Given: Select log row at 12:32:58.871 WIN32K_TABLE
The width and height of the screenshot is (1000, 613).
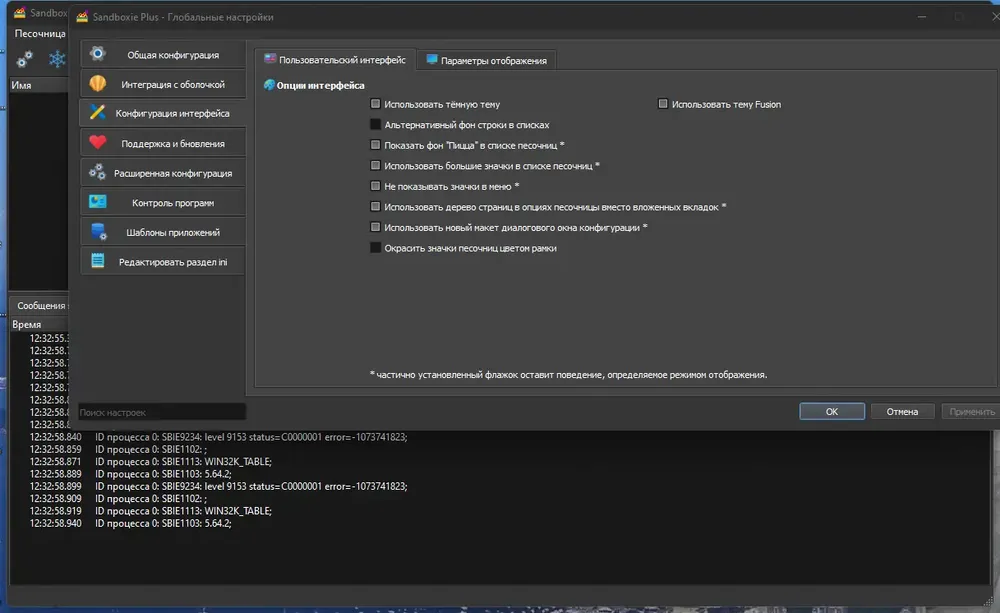Looking at the screenshot, I should [499, 461].
